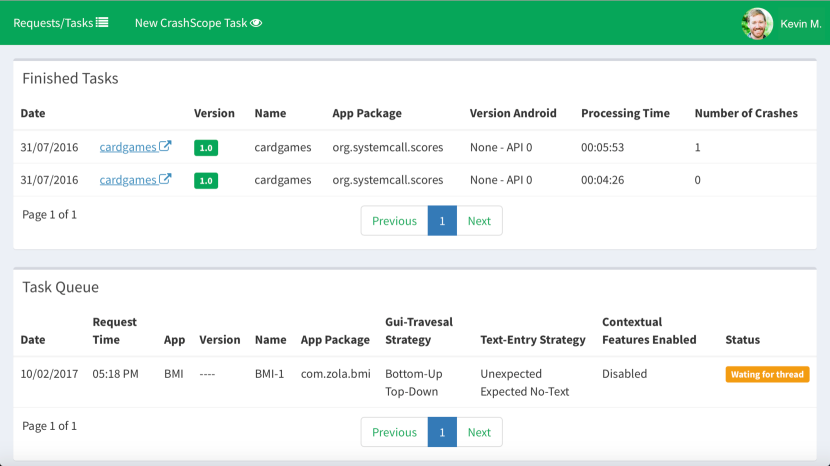This screenshot has height=466, width=830.
Task: Open first cardgames link in Finished Tasks
Action: click(x=128, y=147)
